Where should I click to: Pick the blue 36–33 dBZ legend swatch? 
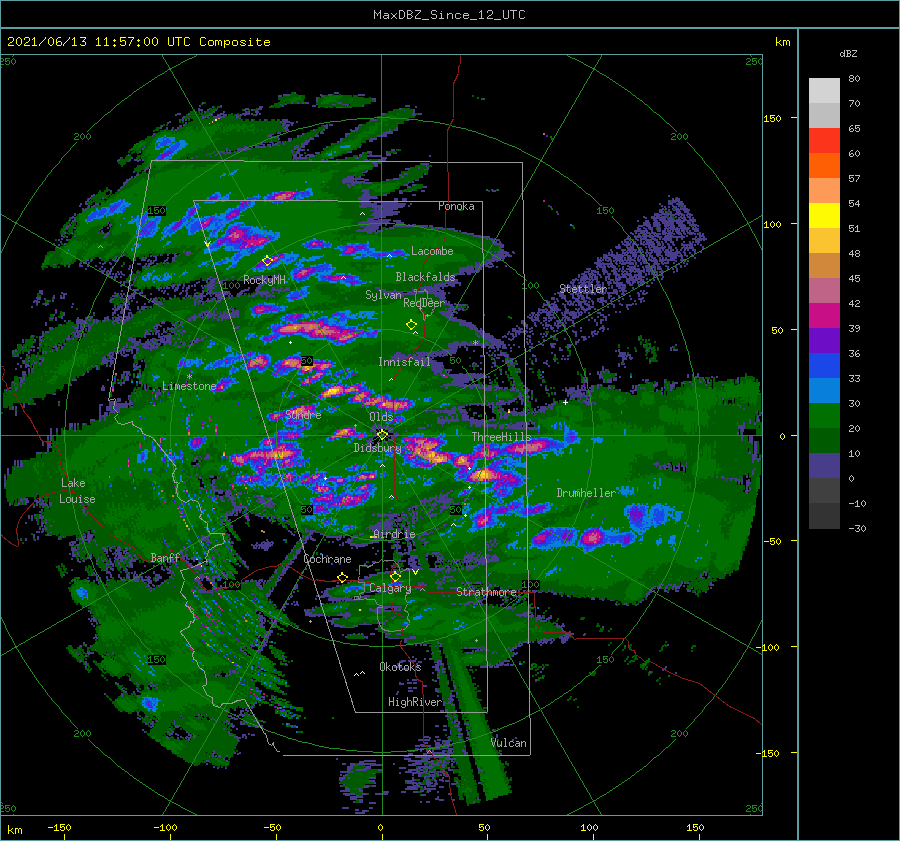pos(824,366)
